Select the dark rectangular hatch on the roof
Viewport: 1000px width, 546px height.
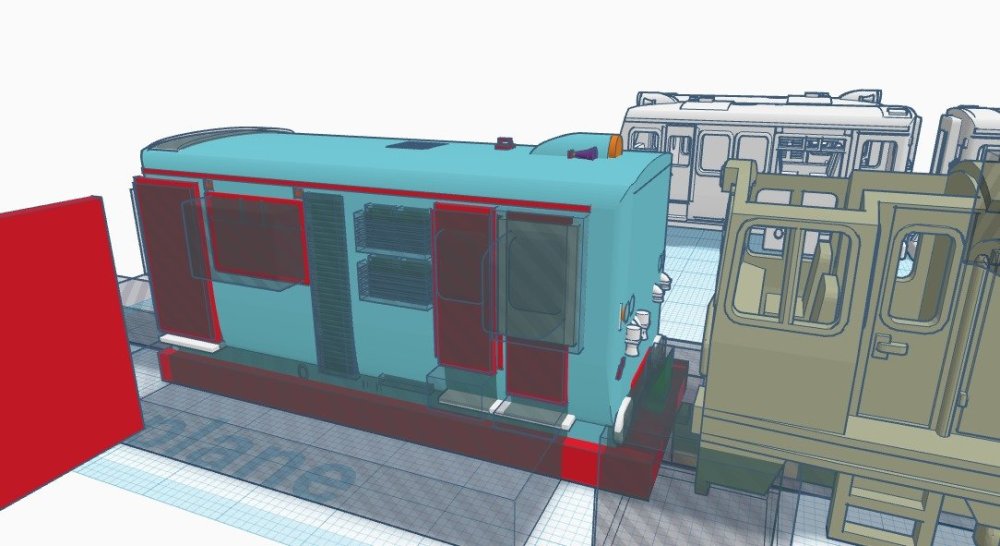pyautogui.click(x=413, y=146)
